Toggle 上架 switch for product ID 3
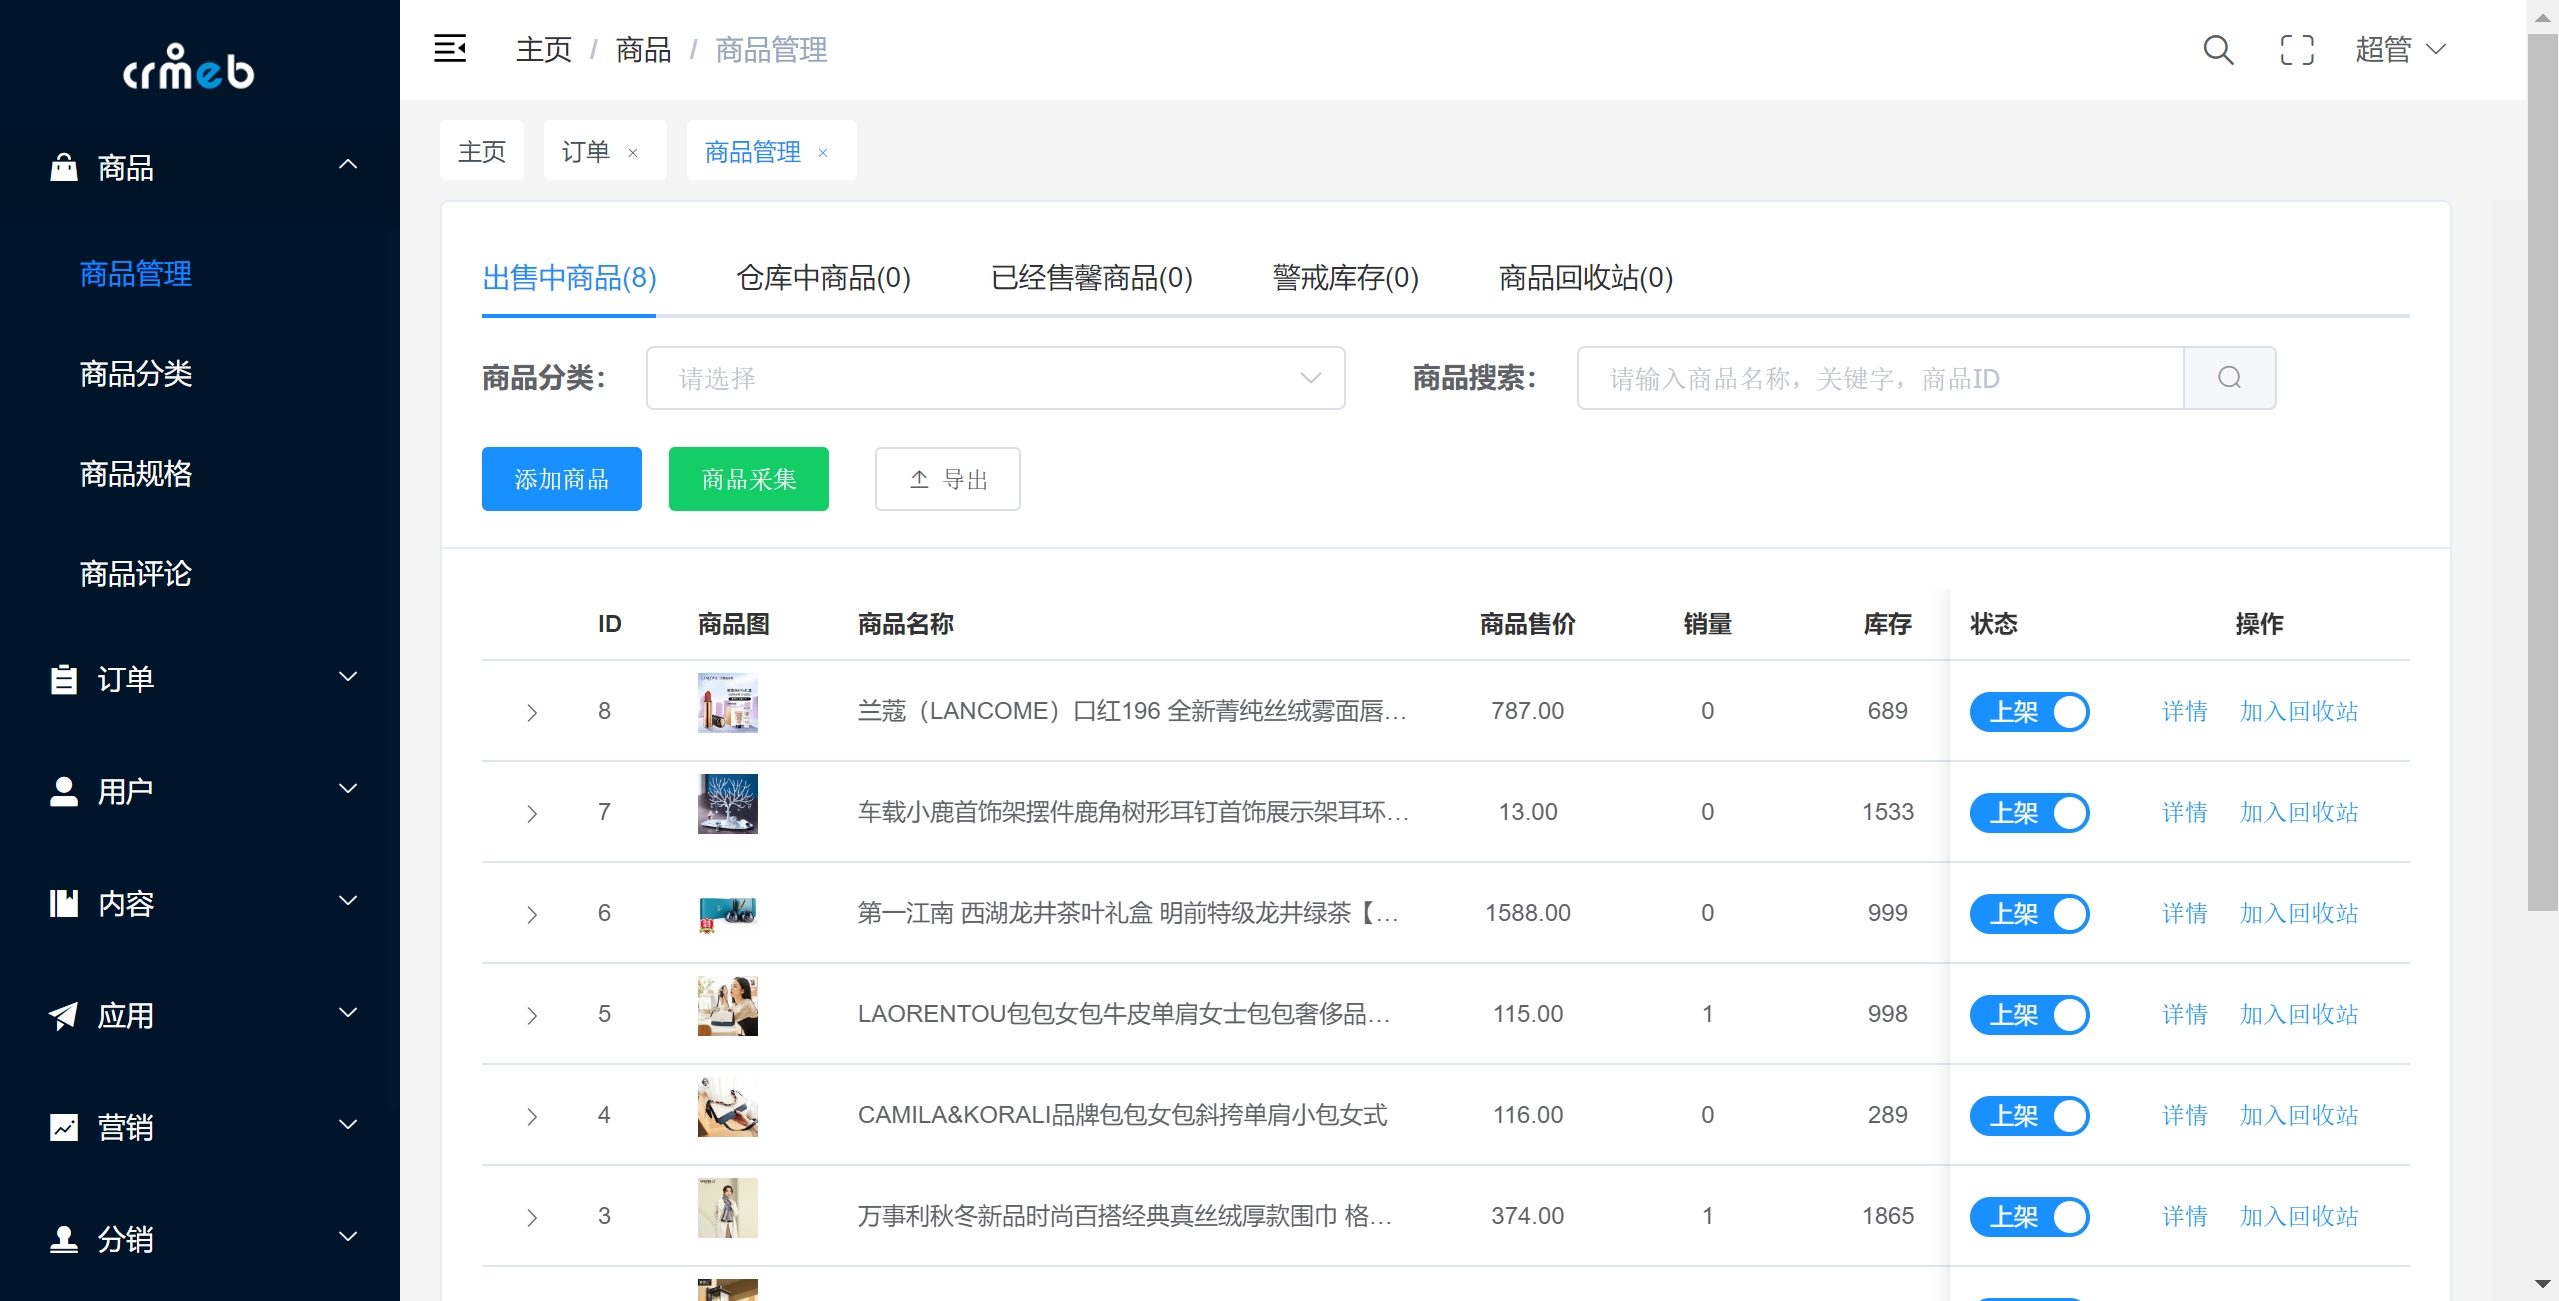 [x=2029, y=1217]
